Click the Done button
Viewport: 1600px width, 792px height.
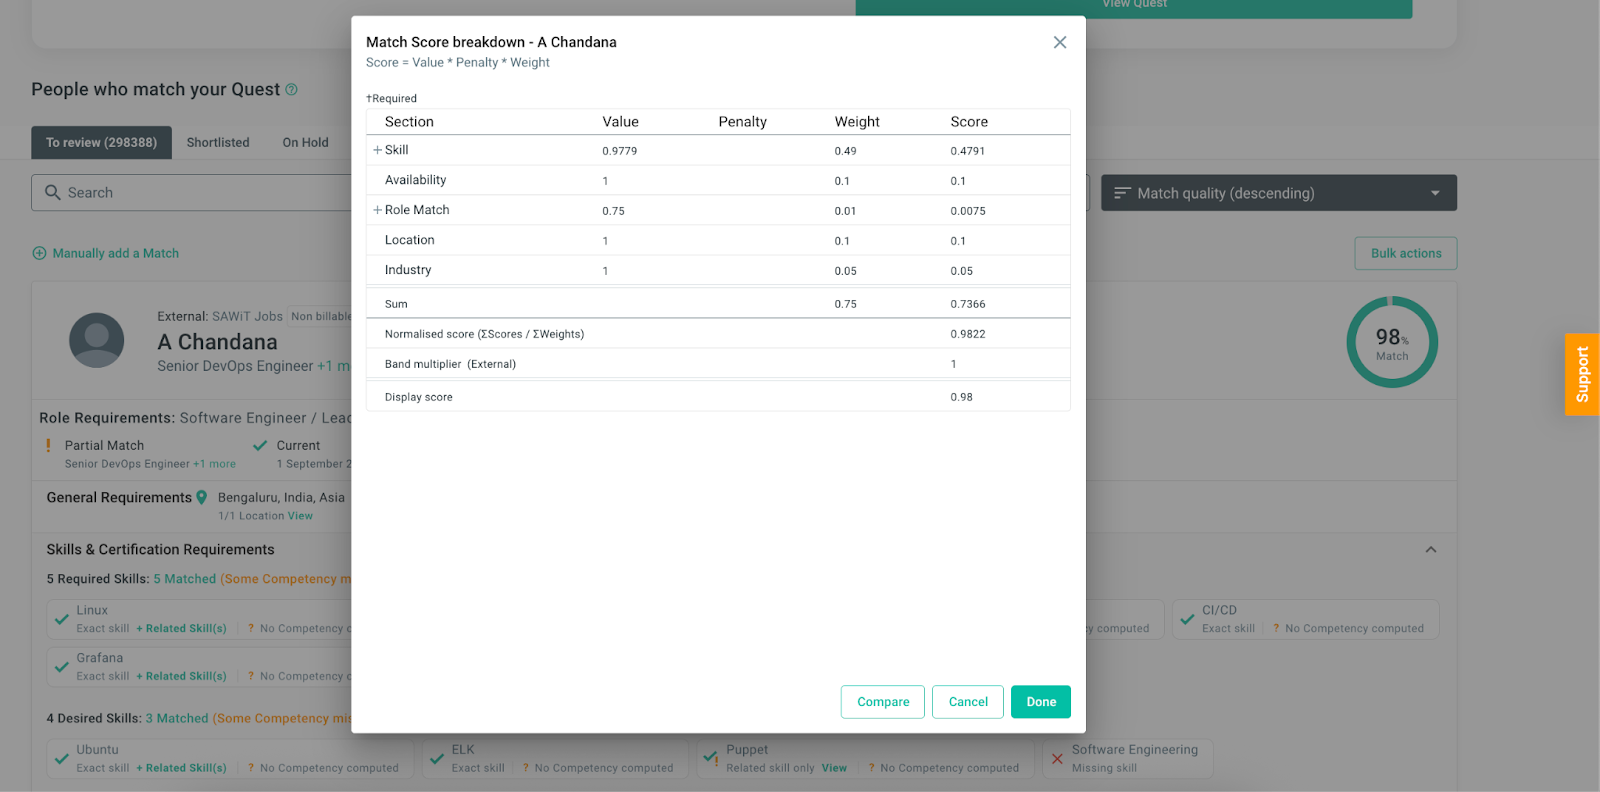point(1040,702)
